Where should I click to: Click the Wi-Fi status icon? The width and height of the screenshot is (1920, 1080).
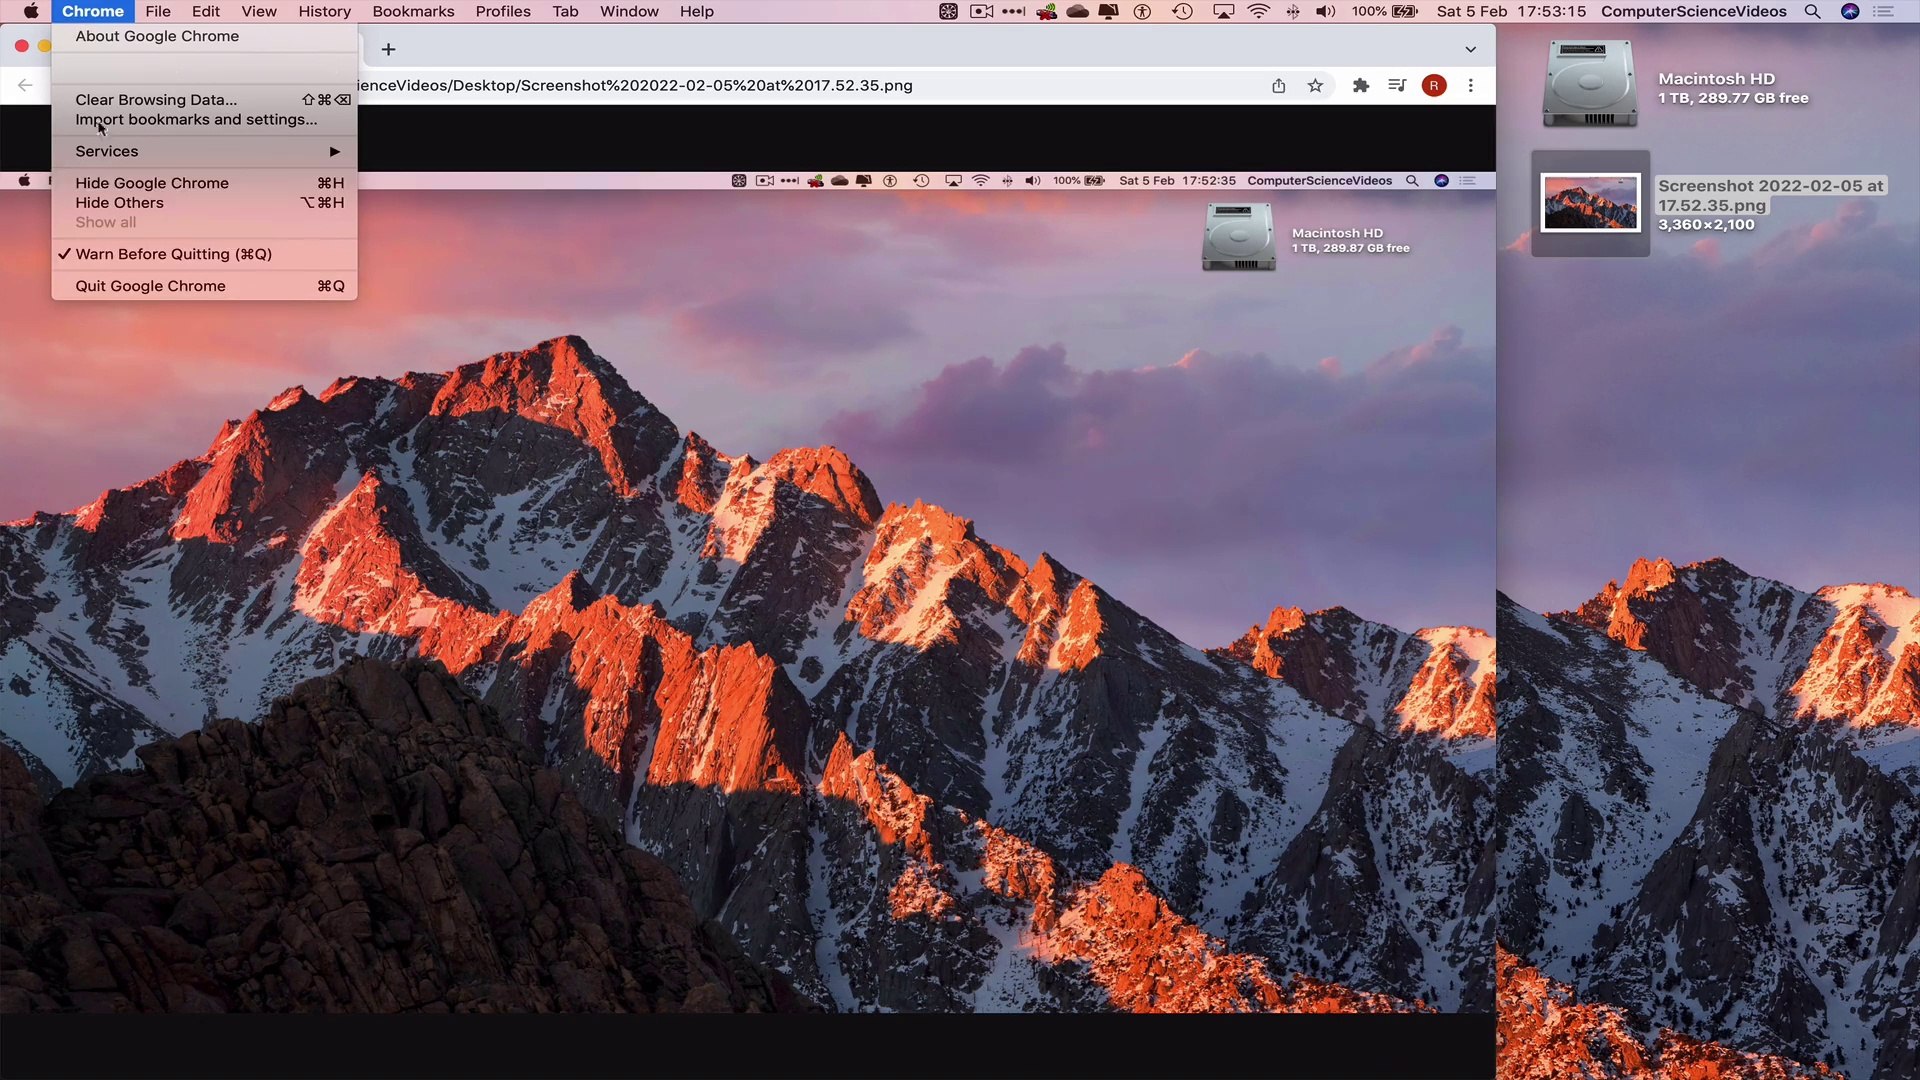[1258, 12]
